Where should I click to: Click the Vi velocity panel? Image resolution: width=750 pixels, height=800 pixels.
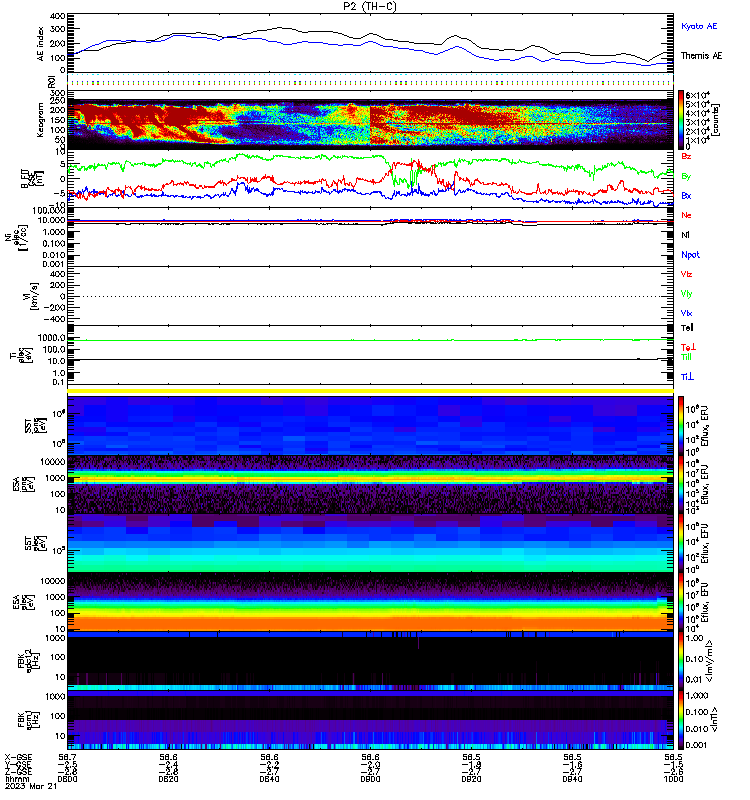[x=370, y=296]
